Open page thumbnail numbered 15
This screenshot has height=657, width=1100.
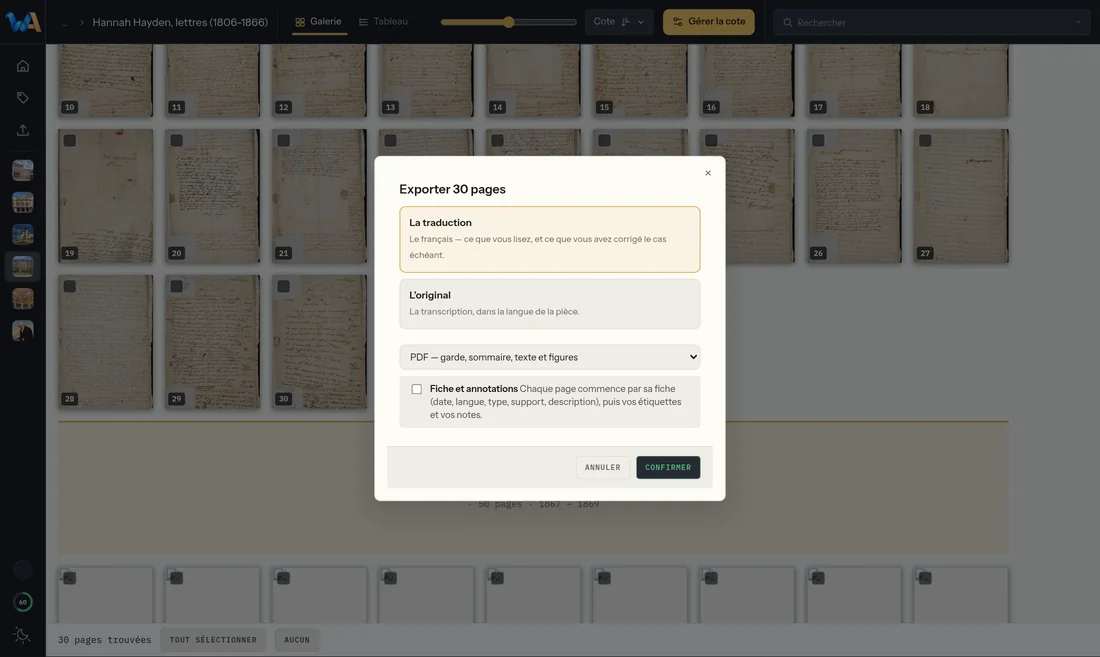[x=640, y=80]
